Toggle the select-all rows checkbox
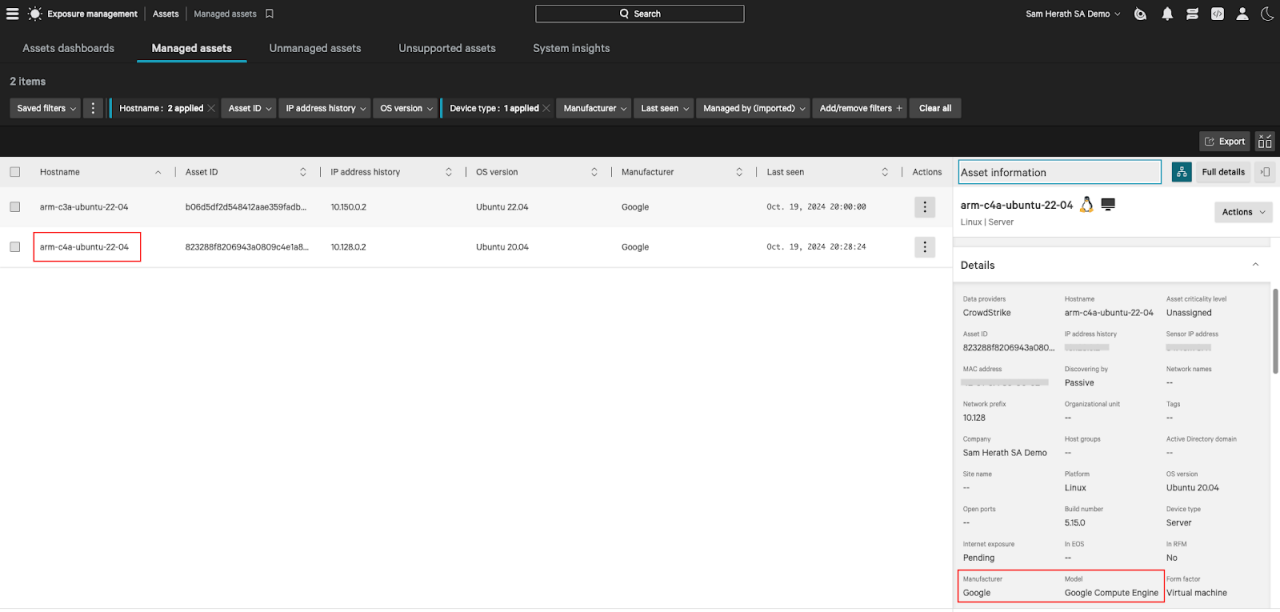 click(x=15, y=172)
